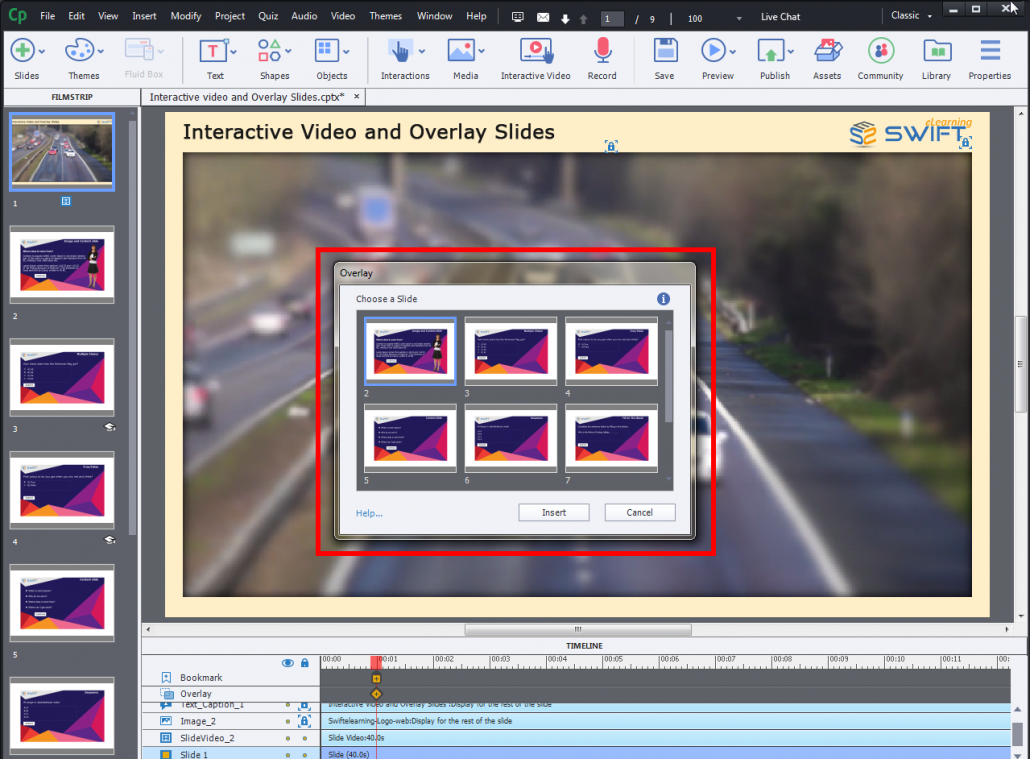Viewport: 1030px width, 759px height.
Task: Lock all layers using the timeline padlock
Action: [304, 663]
